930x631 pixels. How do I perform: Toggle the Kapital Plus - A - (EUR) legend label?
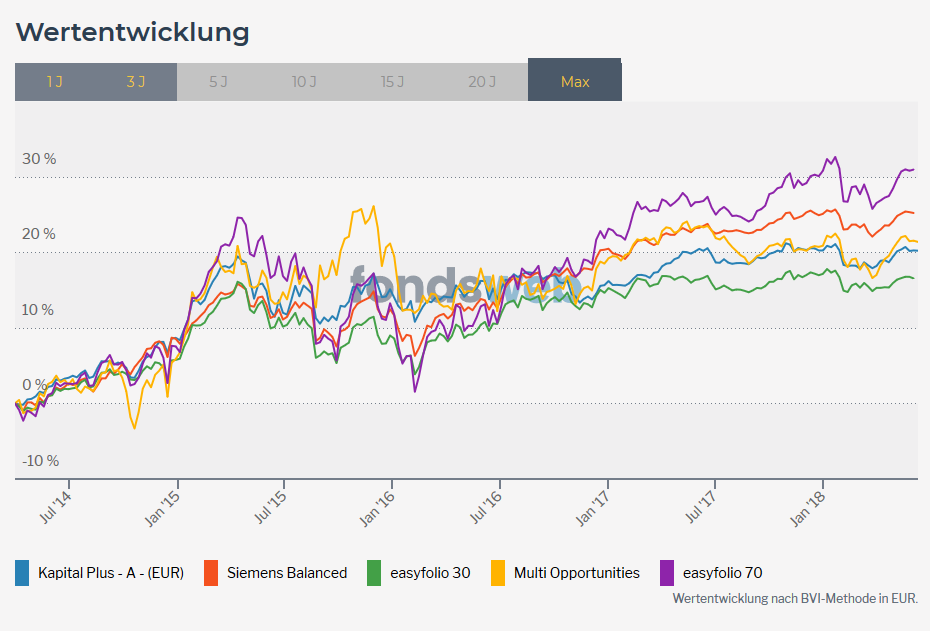coord(111,573)
